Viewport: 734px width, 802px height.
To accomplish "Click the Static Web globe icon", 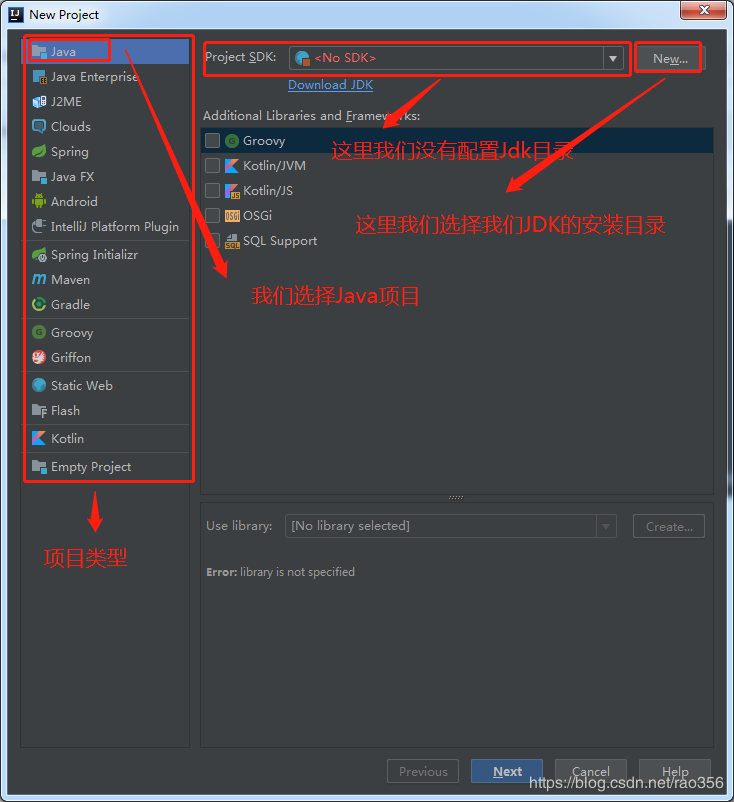I will pyautogui.click(x=39, y=385).
